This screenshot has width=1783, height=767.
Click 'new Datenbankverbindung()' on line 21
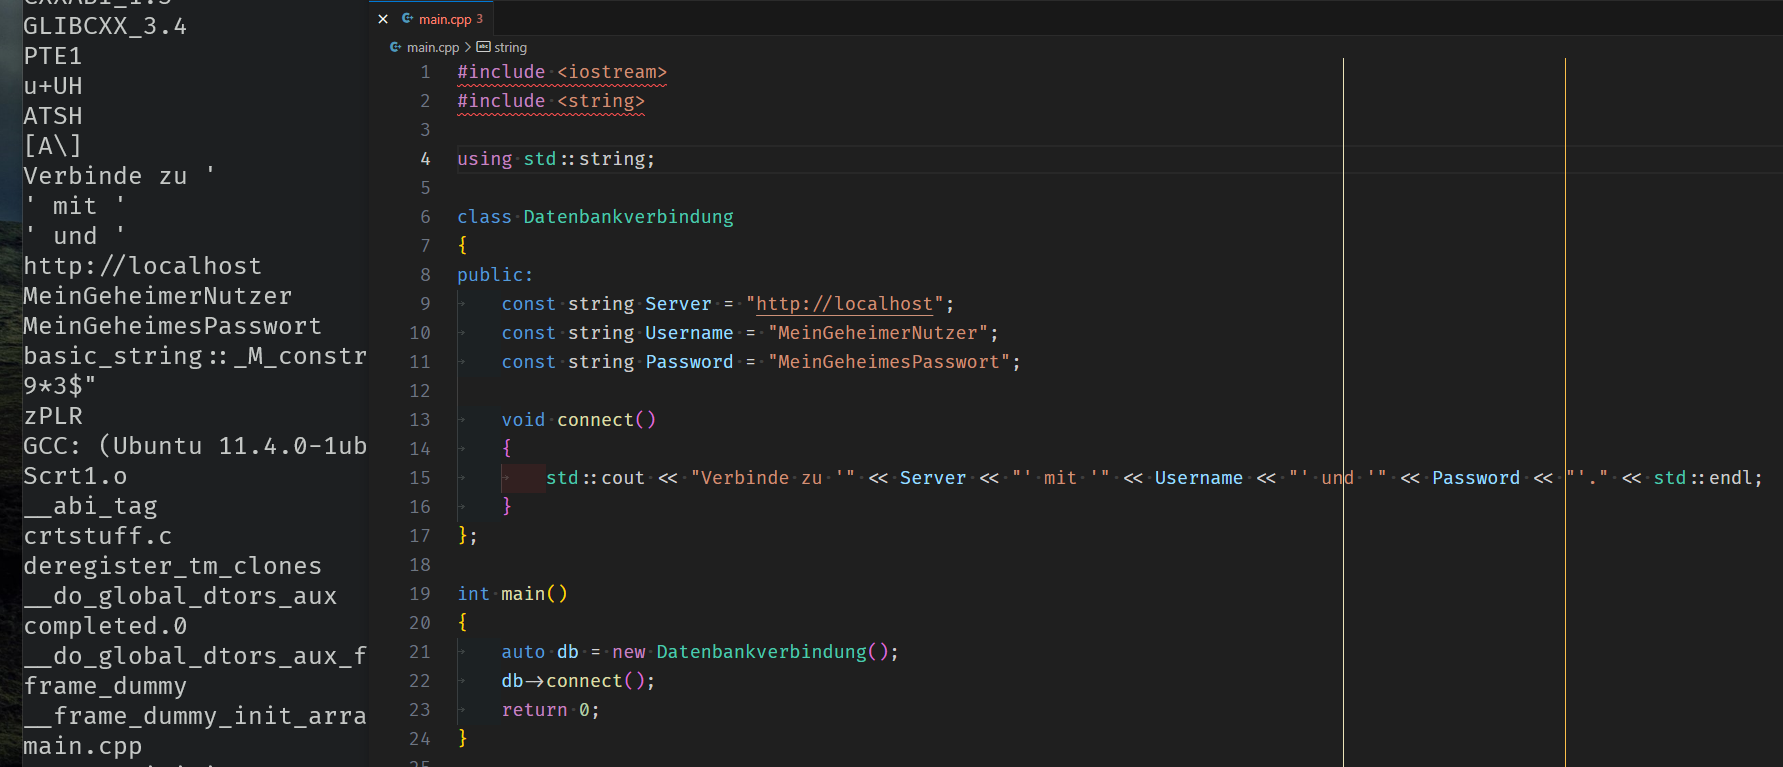[x=750, y=652]
